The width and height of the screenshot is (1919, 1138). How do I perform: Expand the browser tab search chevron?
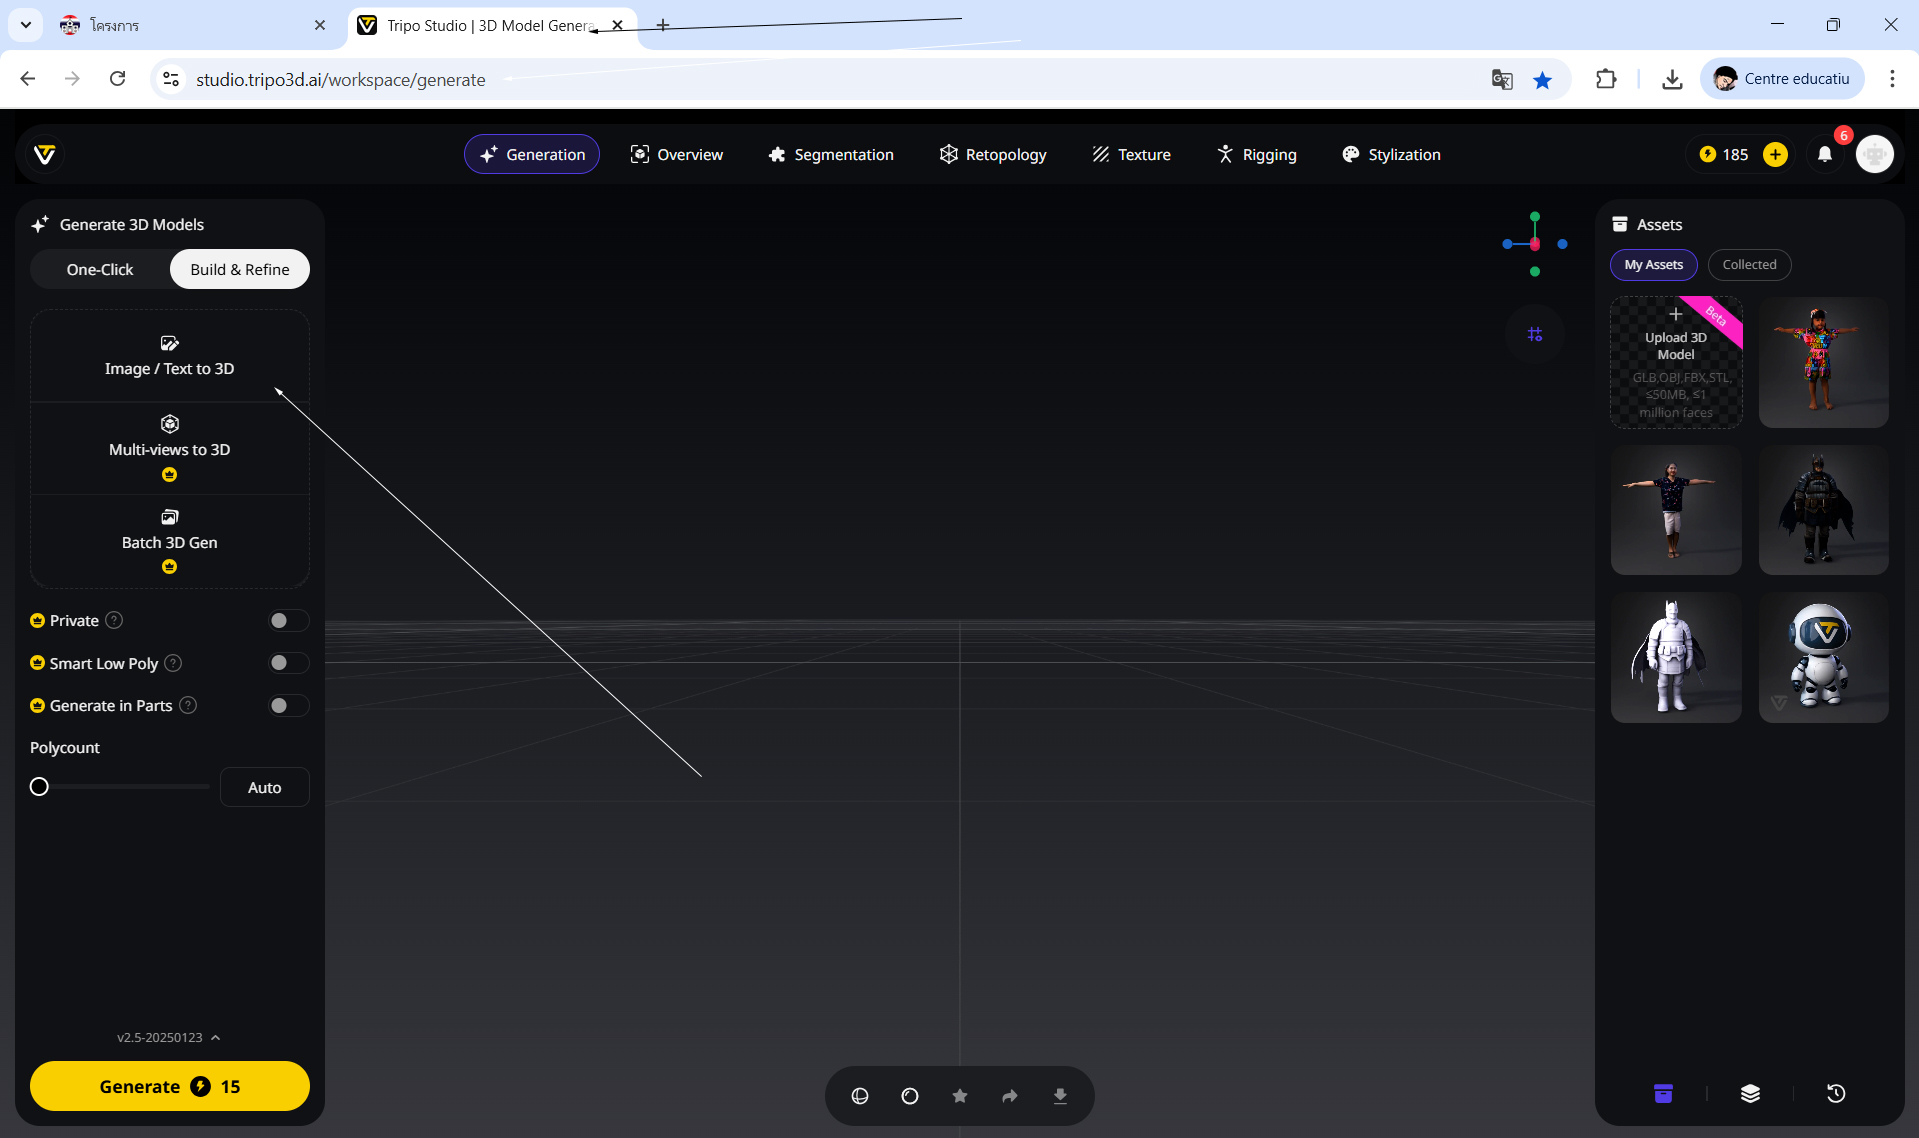(26, 25)
